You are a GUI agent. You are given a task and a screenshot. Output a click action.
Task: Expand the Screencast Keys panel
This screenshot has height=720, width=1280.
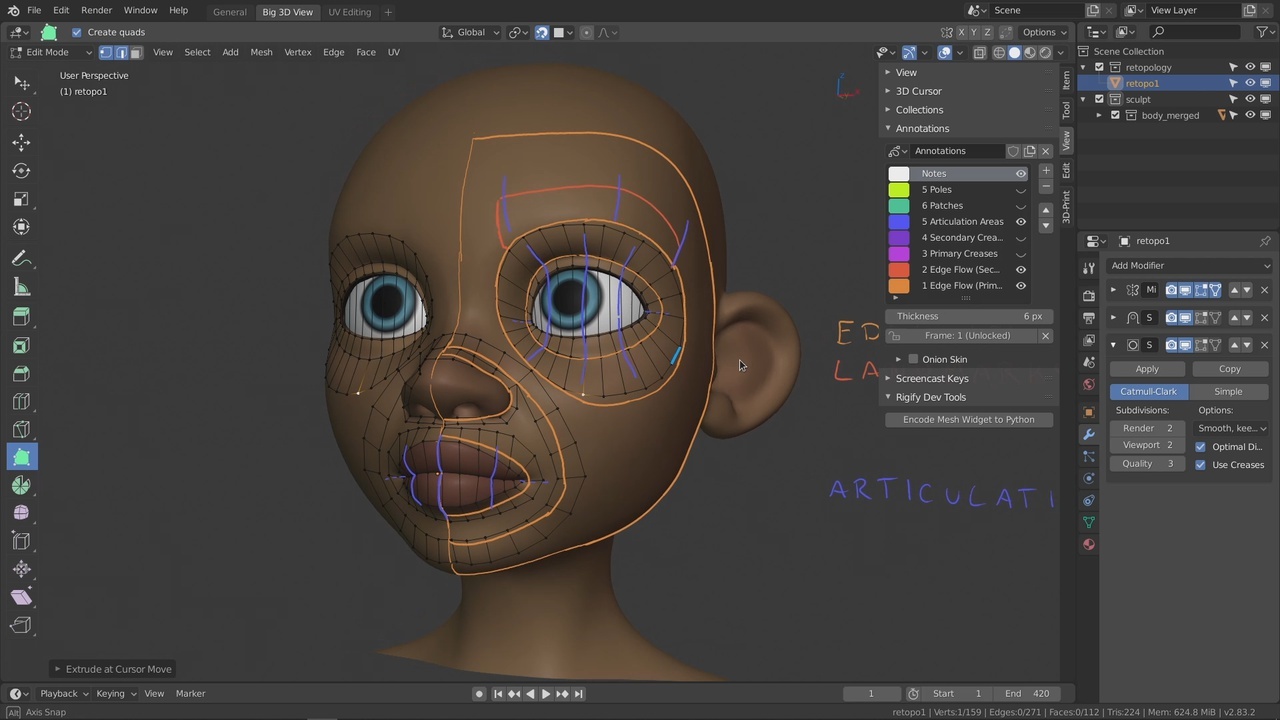click(931, 379)
